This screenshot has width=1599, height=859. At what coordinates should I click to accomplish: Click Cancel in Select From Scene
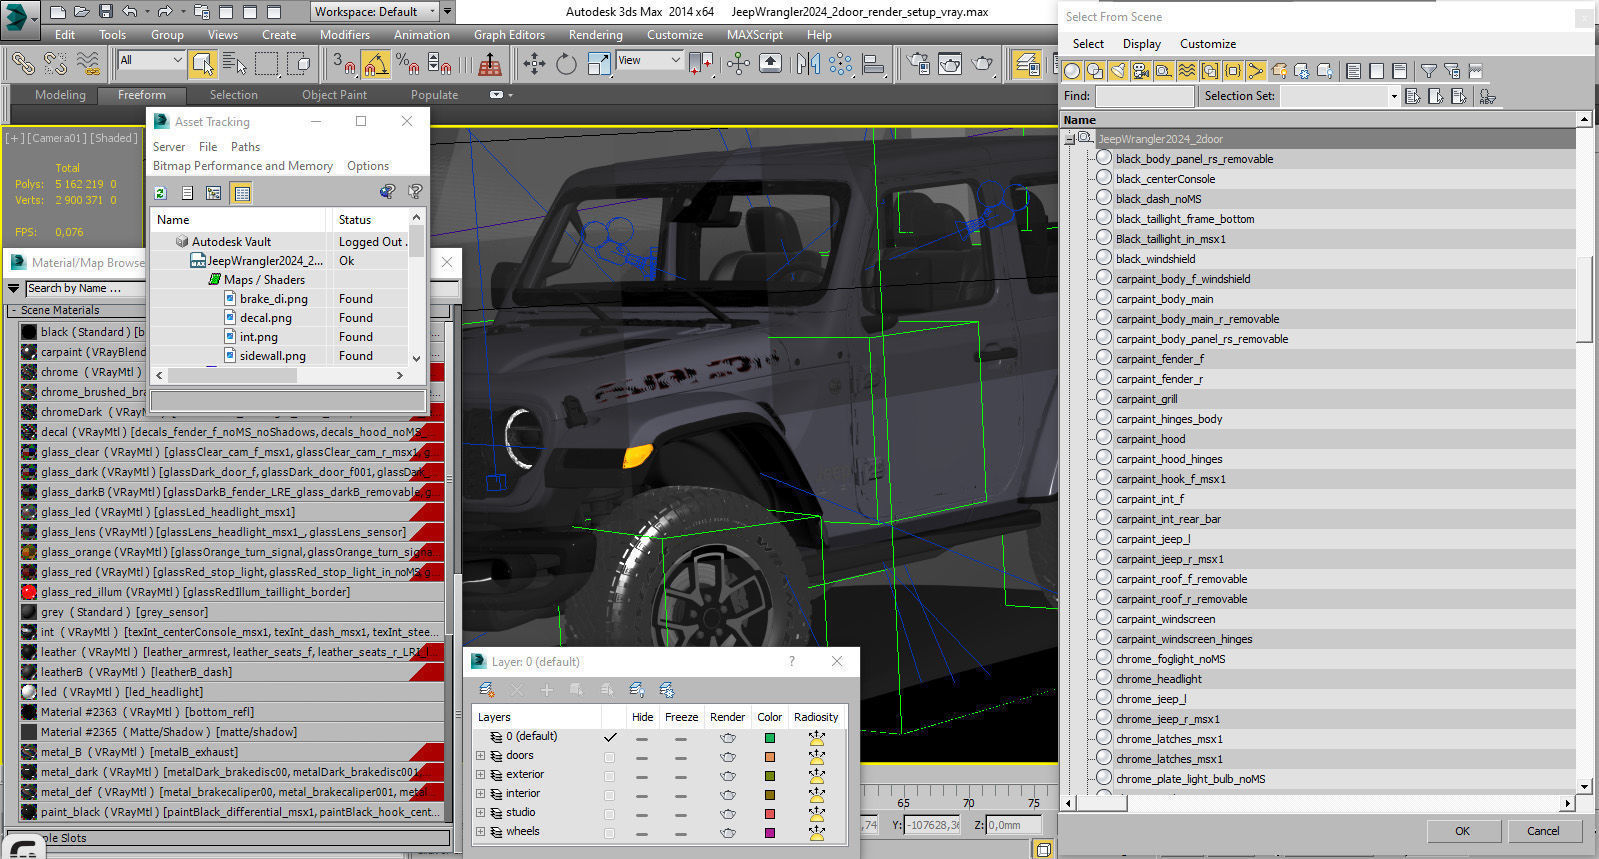pos(1543,831)
